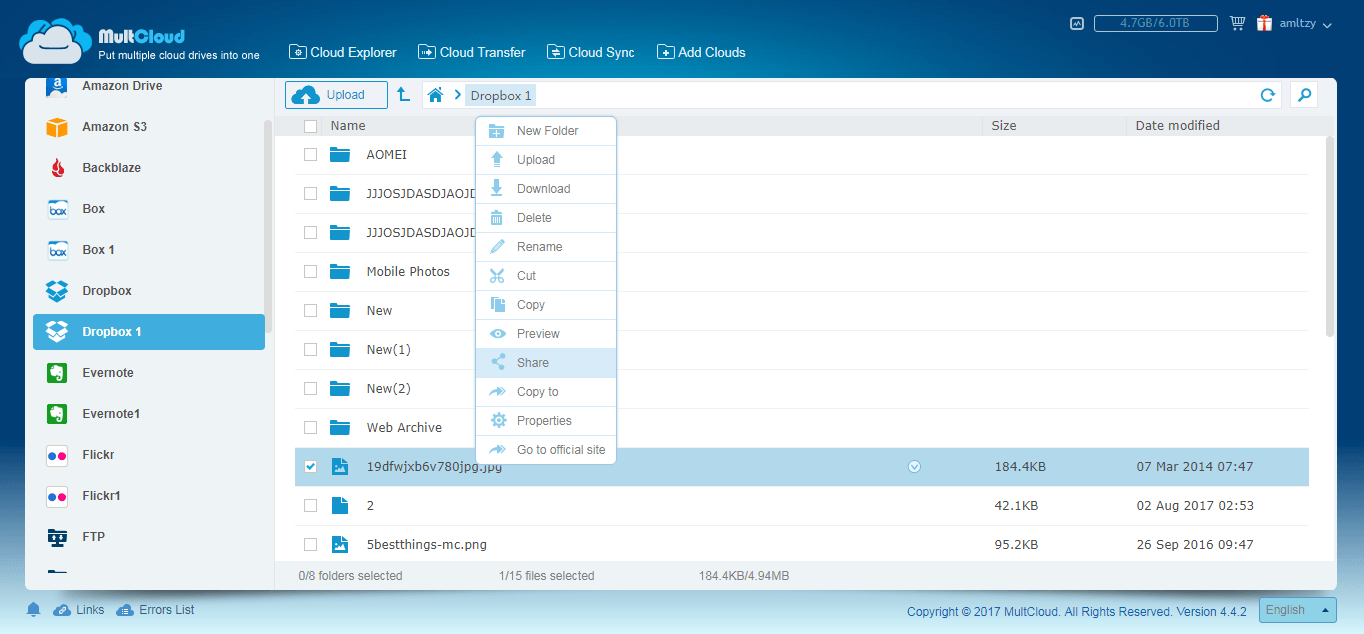Open the Links page
The width and height of the screenshot is (1364, 634).
tap(79, 610)
